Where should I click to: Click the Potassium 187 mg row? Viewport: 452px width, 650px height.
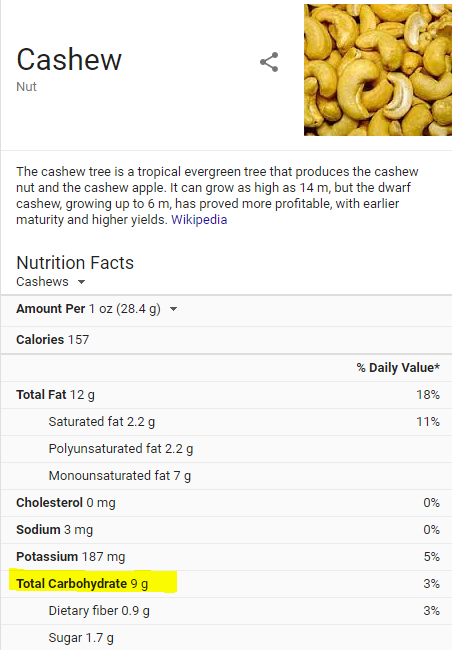226,557
